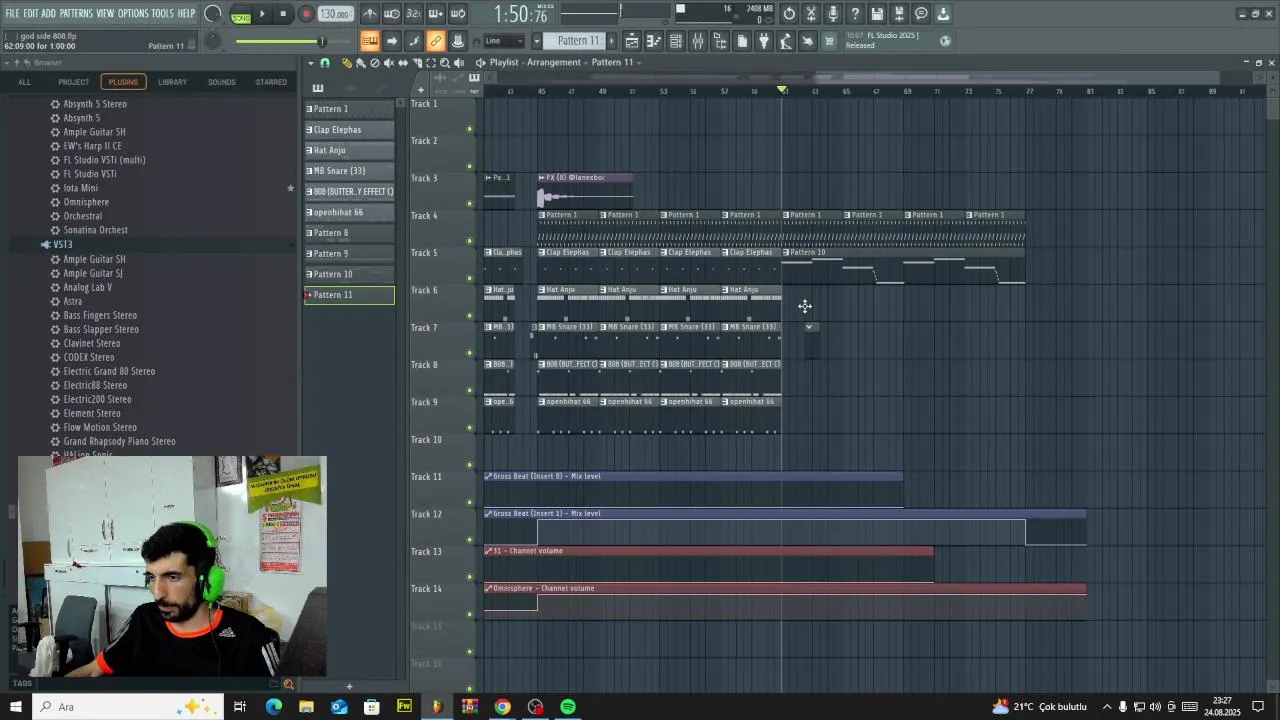Open Spotify from Windows taskbar
The width and height of the screenshot is (1280, 720).
point(568,707)
